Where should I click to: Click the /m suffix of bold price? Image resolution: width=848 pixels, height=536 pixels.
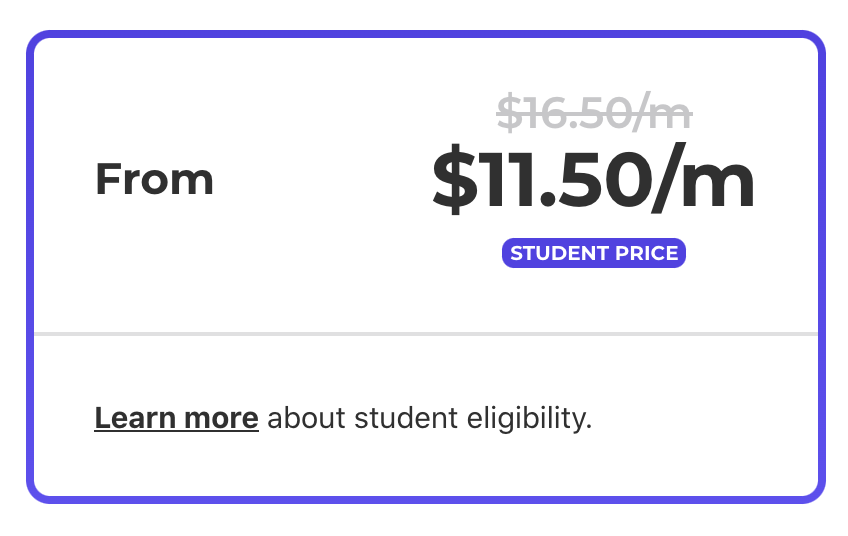[702, 179]
